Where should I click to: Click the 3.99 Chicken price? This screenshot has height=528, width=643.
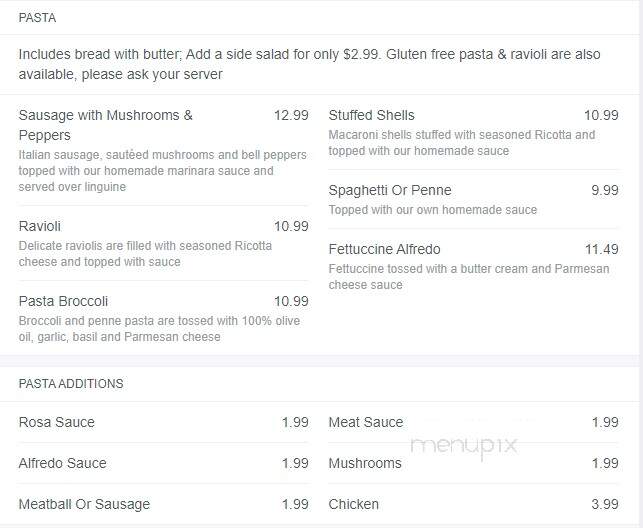(x=605, y=504)
